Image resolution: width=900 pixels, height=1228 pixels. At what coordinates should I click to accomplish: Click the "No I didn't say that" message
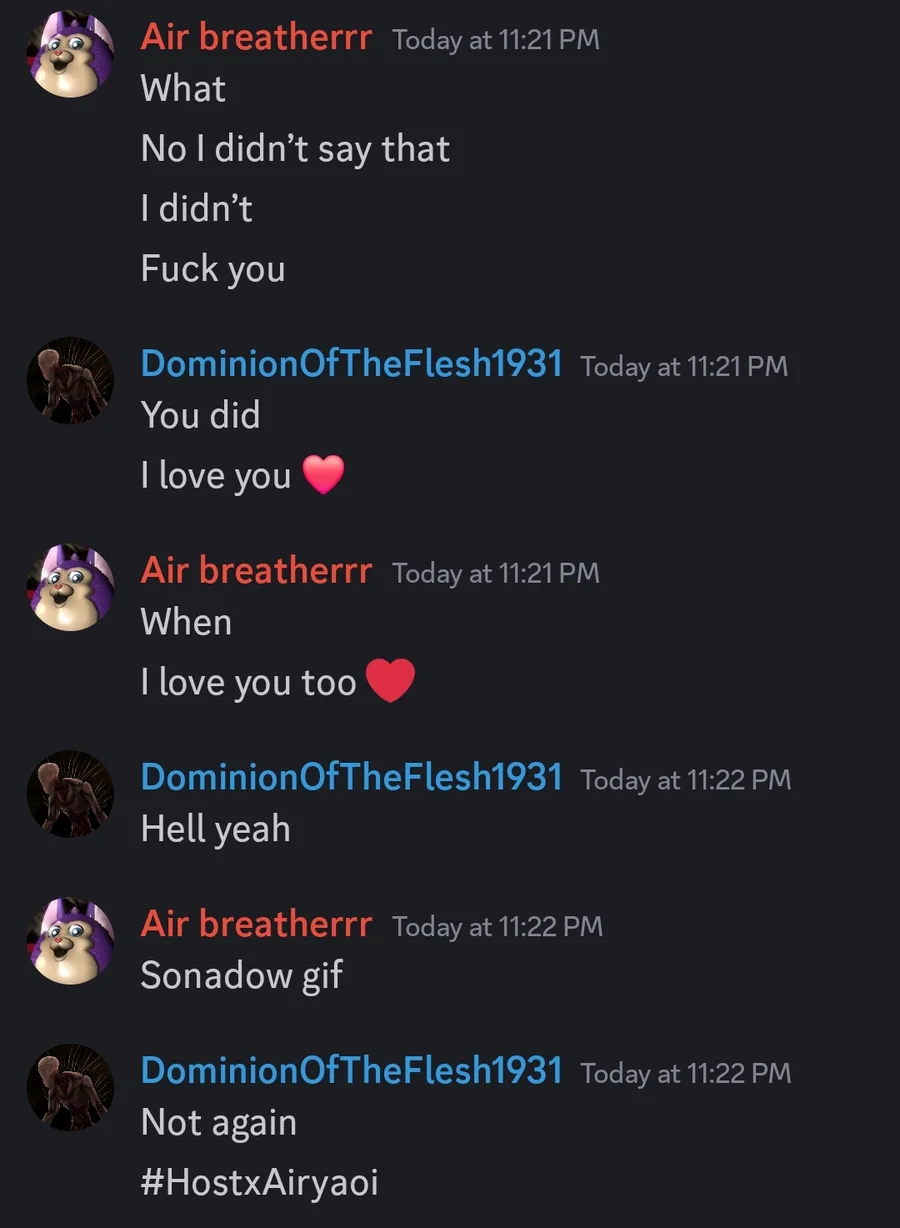click(x=295, y=149)
